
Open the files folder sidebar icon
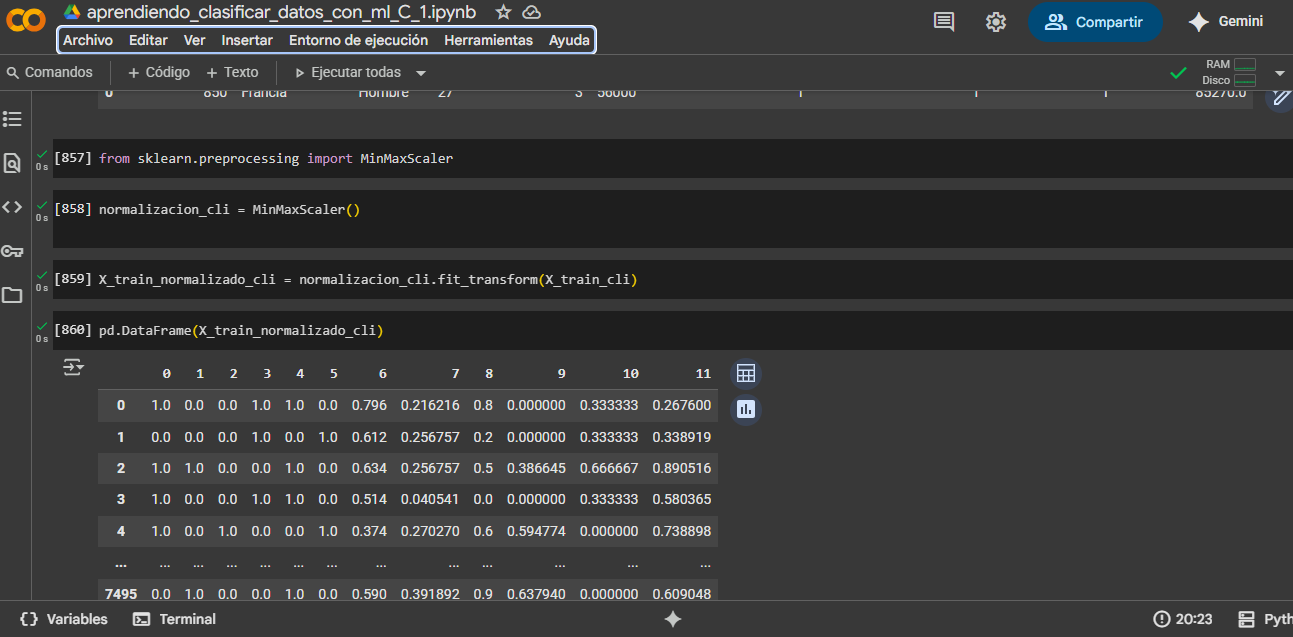tap(12, 295)
